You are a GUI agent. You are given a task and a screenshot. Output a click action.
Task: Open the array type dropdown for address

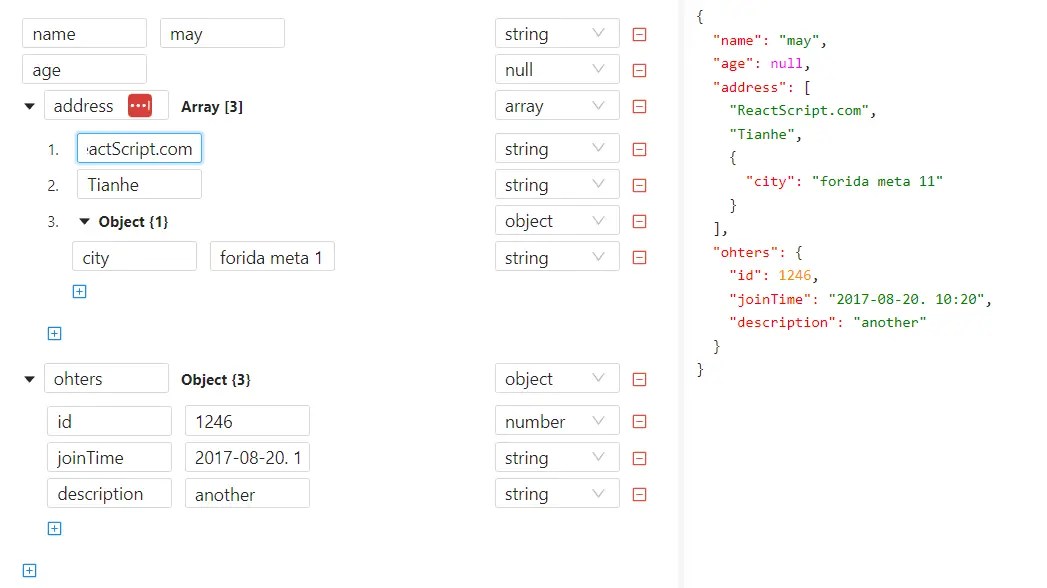pyautogui.click(x=557, y=105)
